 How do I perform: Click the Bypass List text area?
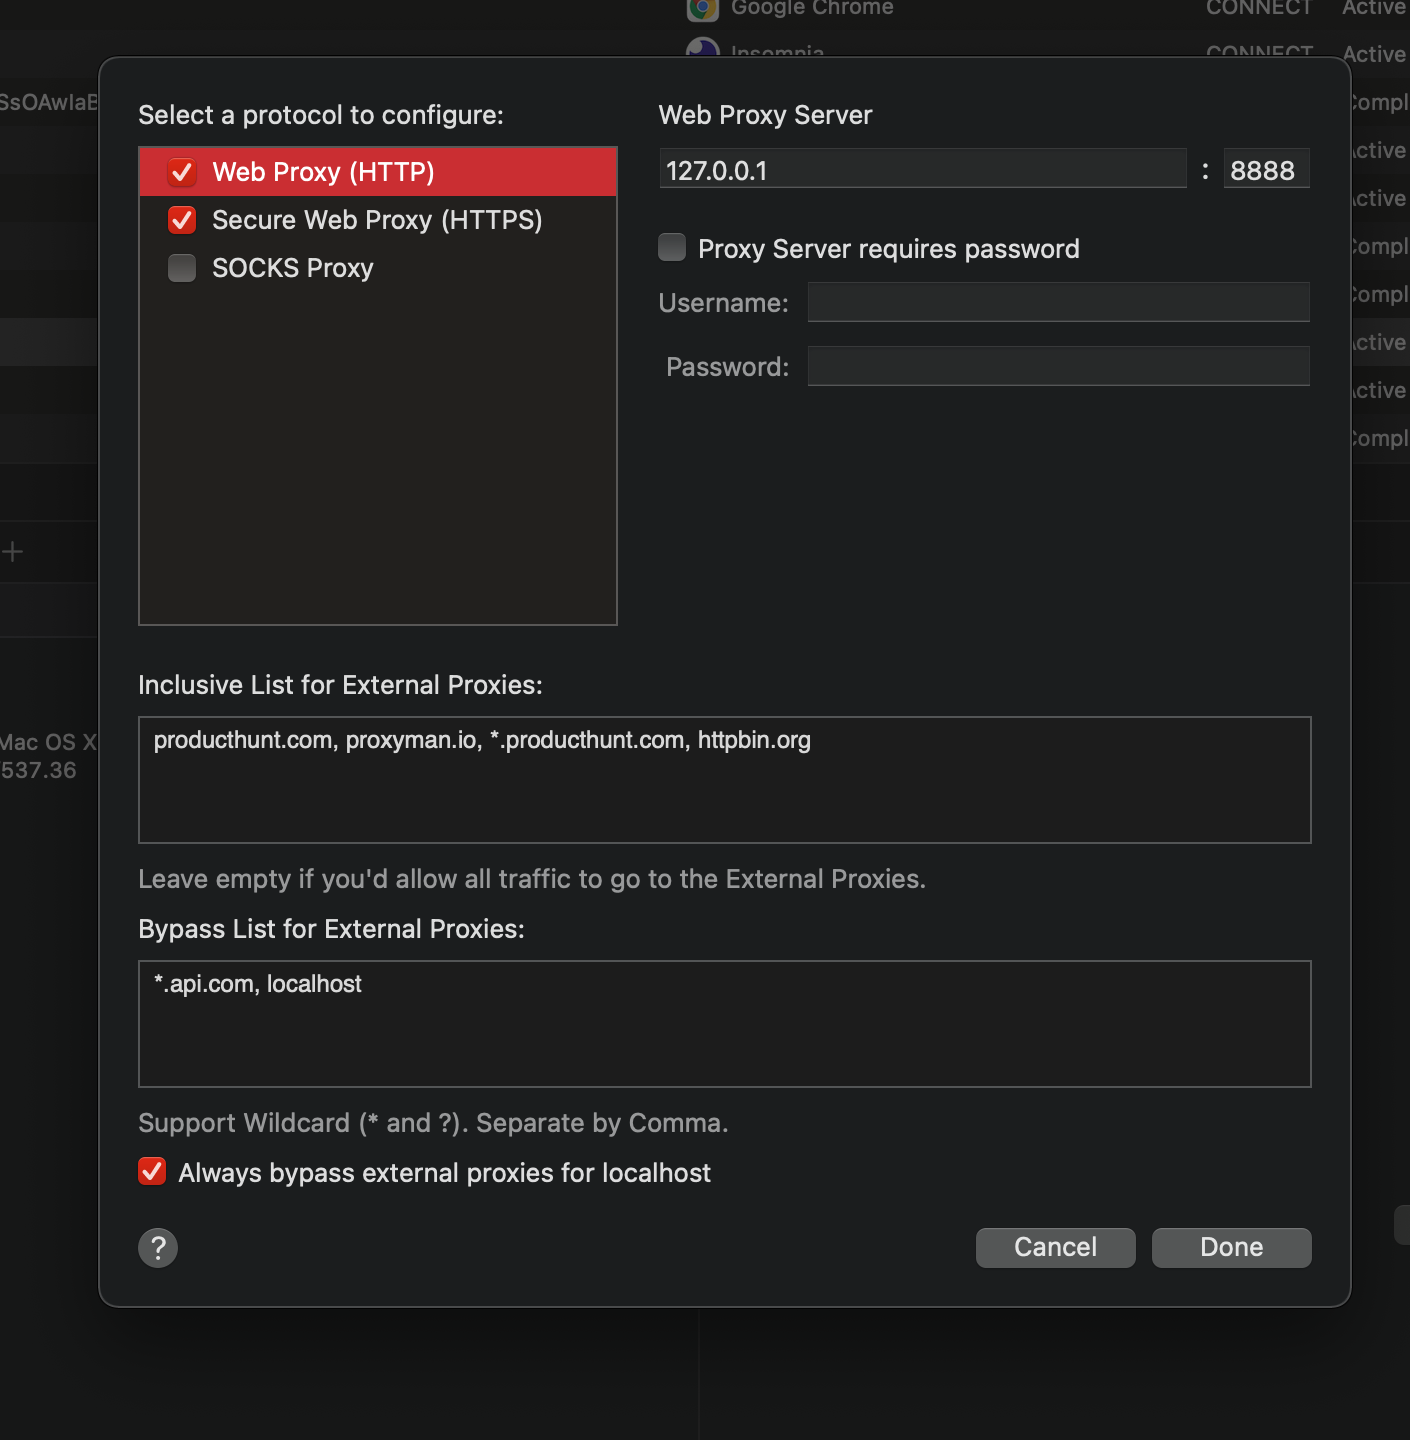(x=725, y=1024)
